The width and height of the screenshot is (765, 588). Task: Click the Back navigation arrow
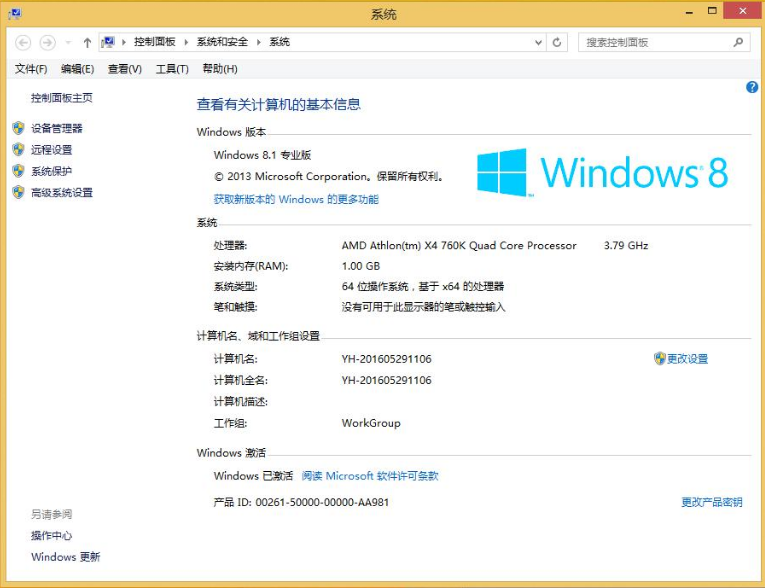coord(23,42)
